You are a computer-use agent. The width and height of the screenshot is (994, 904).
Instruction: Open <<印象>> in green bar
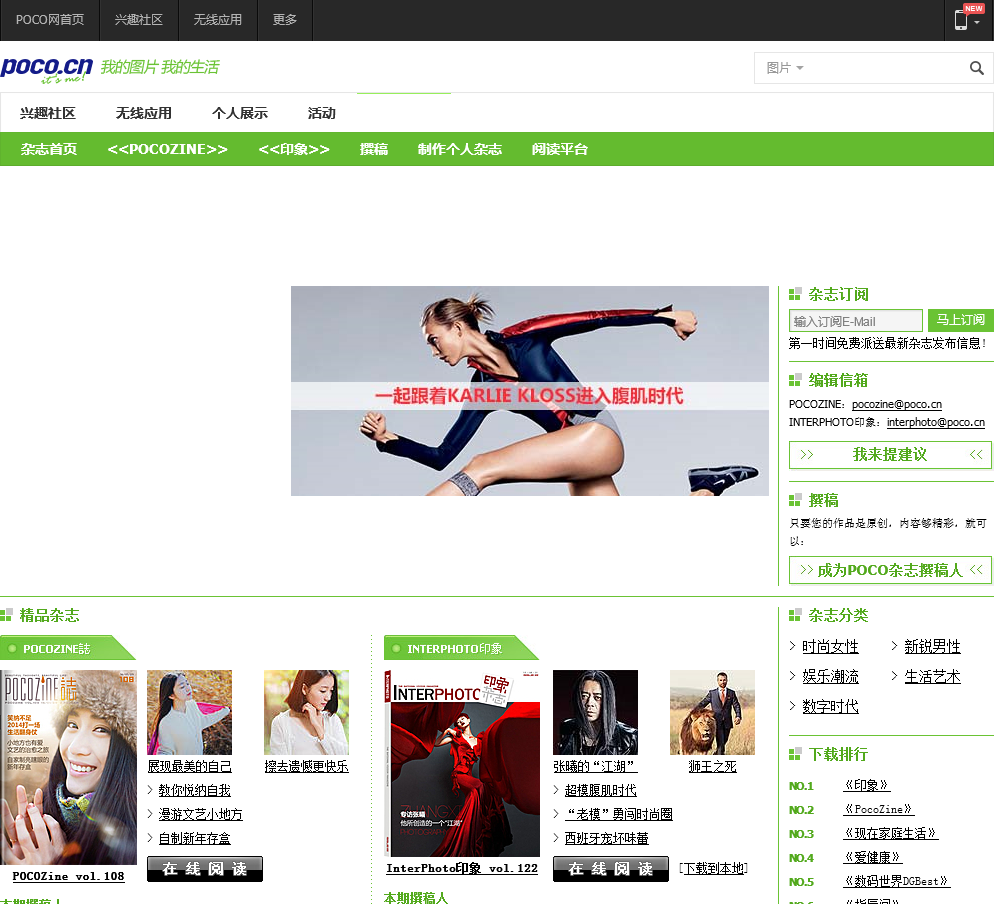294,149
